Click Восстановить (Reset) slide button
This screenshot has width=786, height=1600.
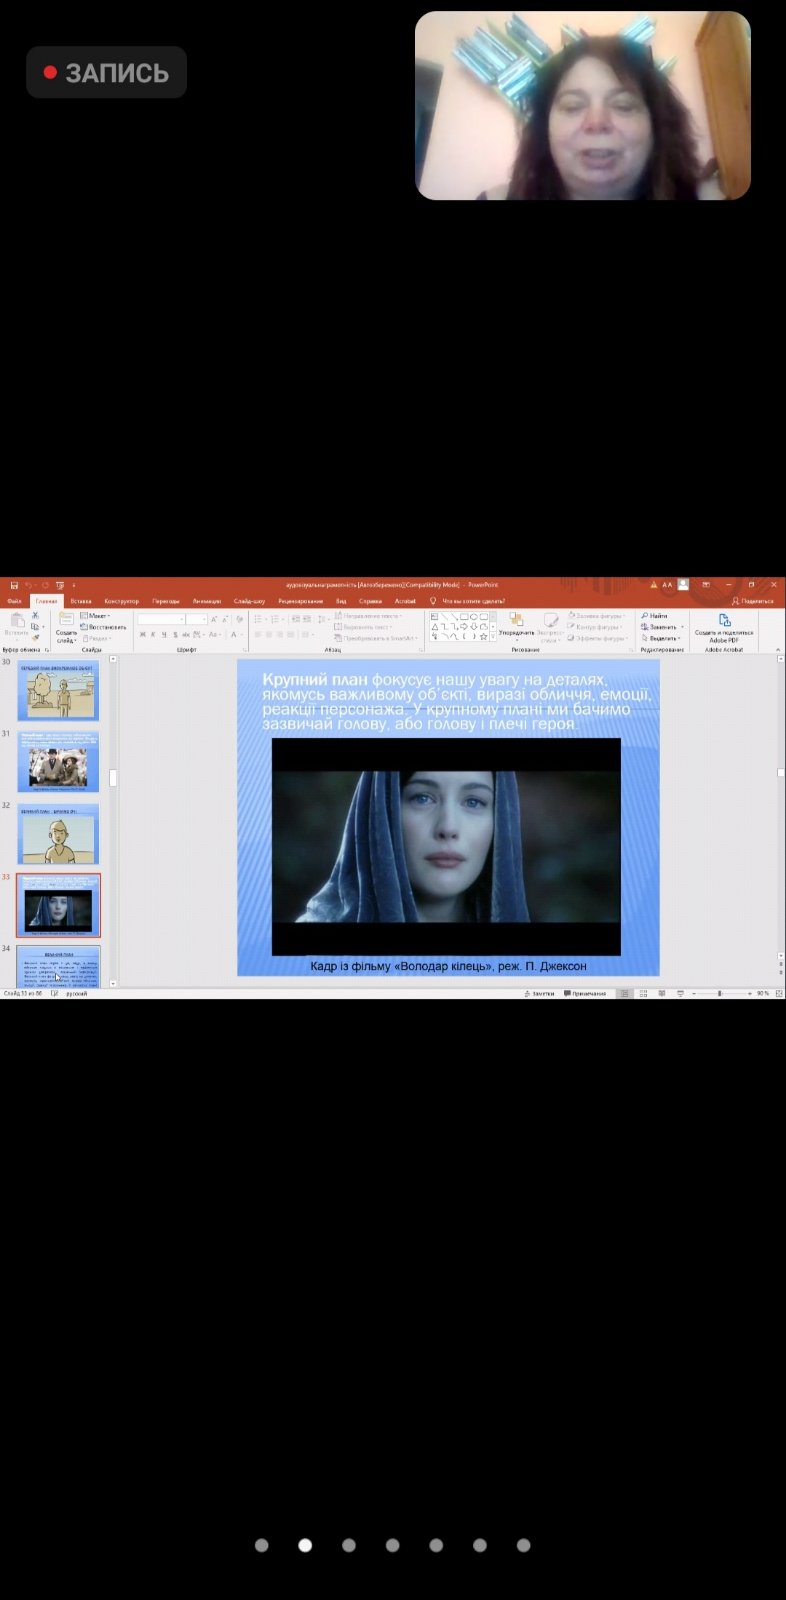pyautogui.click(x=104, y=627)
